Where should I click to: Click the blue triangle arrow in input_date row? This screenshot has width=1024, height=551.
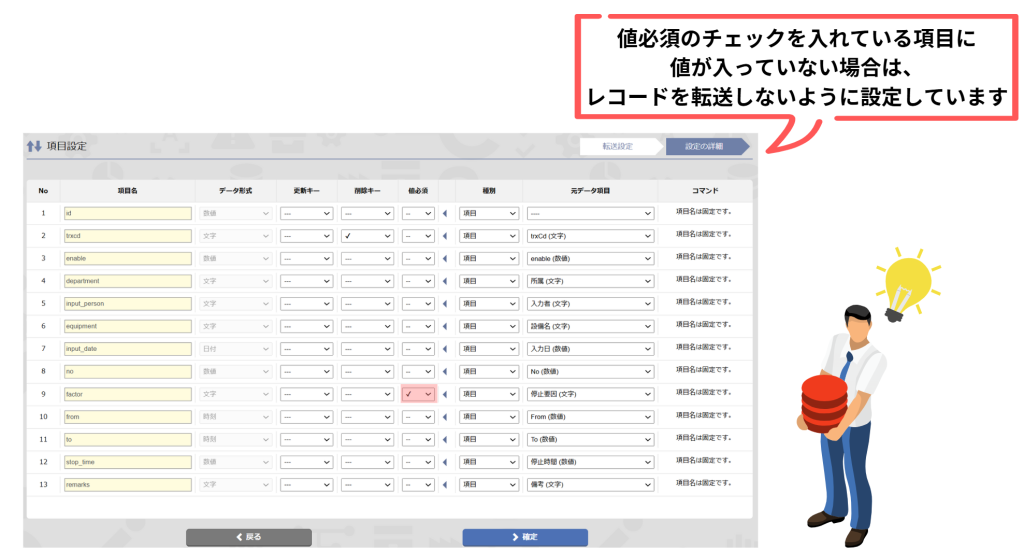(x=445, y=349)
